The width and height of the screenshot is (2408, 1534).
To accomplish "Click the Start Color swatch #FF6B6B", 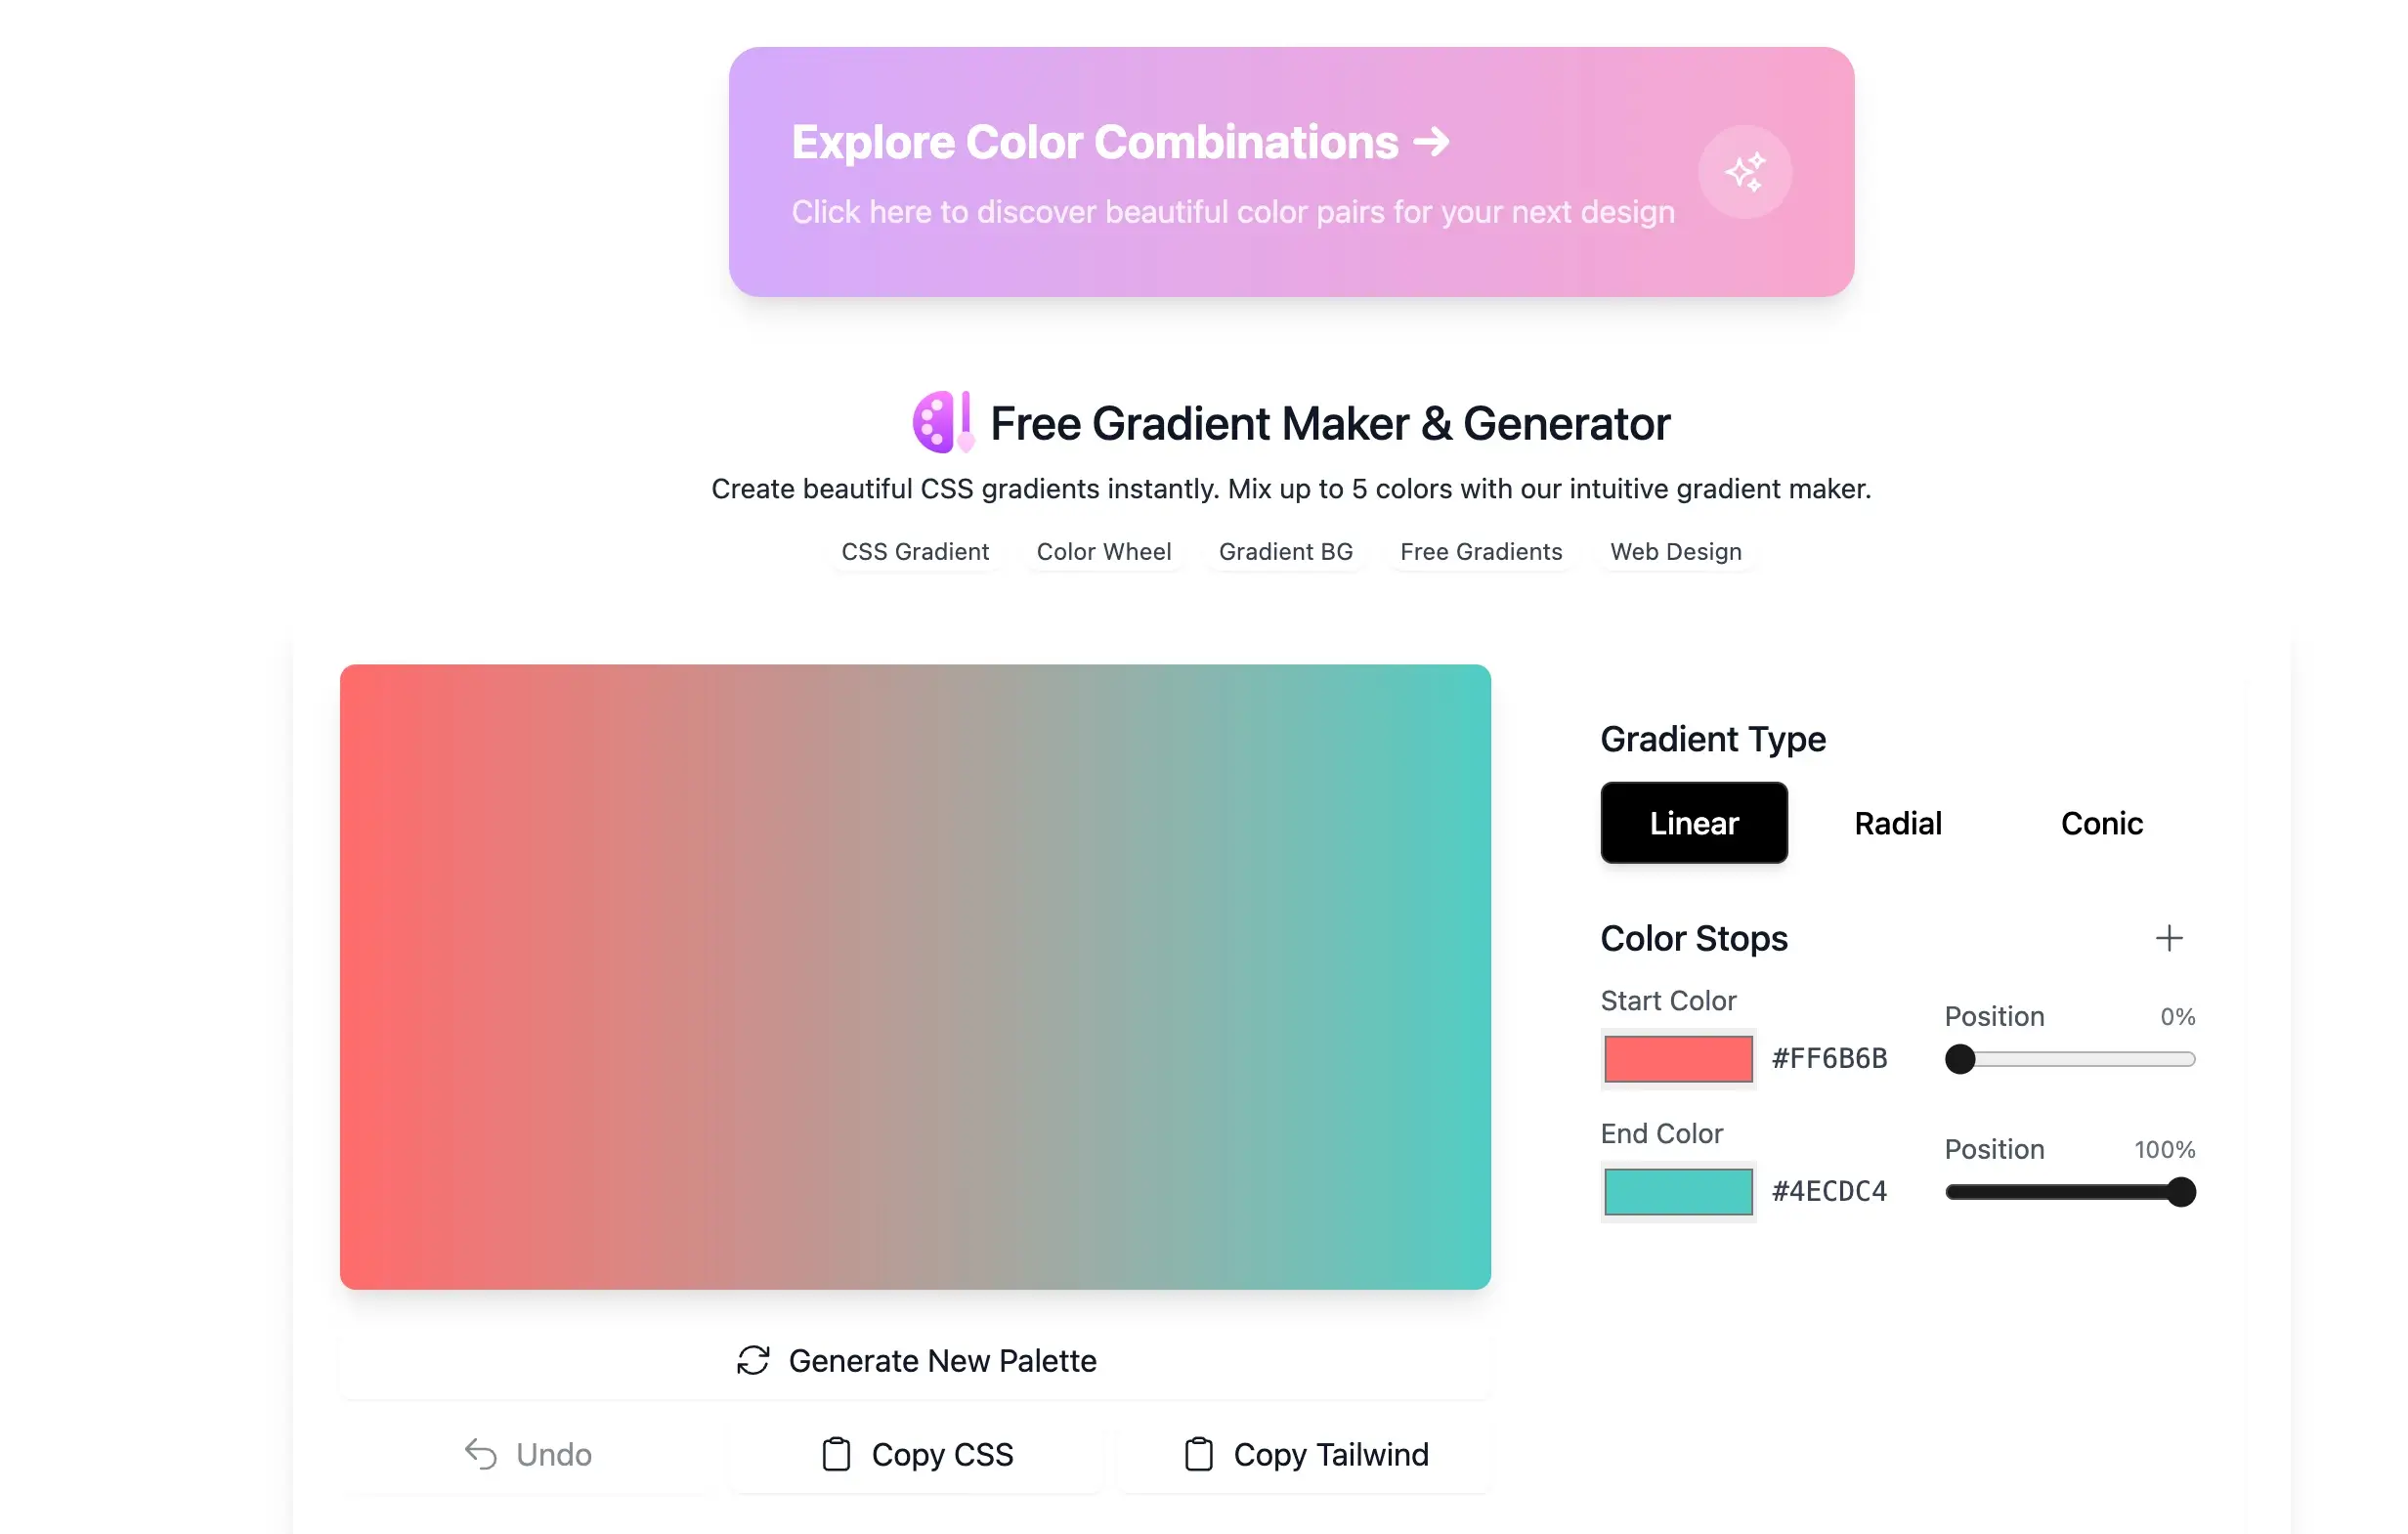I will pos(1678,1058).
